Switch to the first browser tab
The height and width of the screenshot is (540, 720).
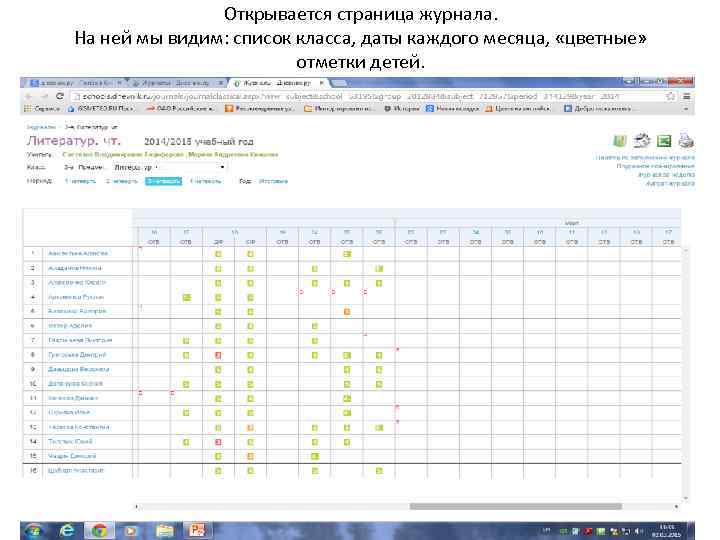76,83
